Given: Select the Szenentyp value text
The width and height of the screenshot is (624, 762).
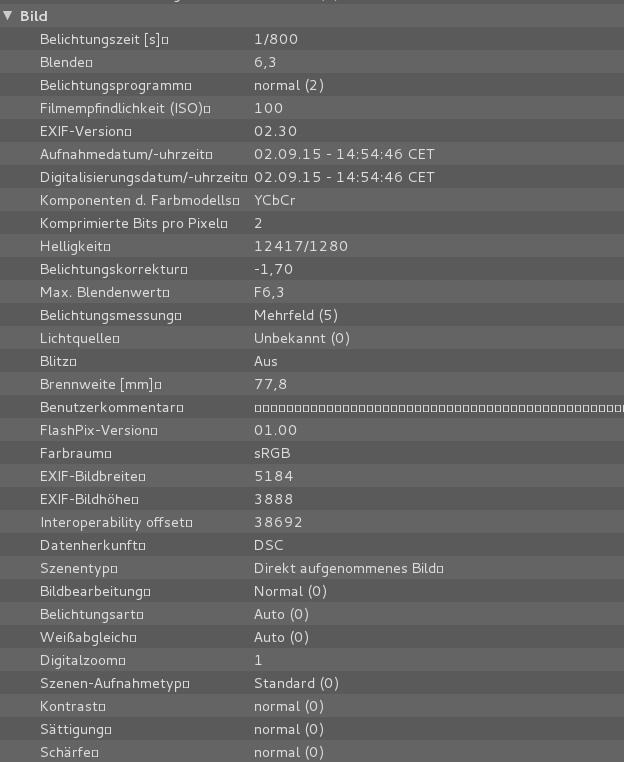Looking at the screenshot, I should [x=345, y=568].
